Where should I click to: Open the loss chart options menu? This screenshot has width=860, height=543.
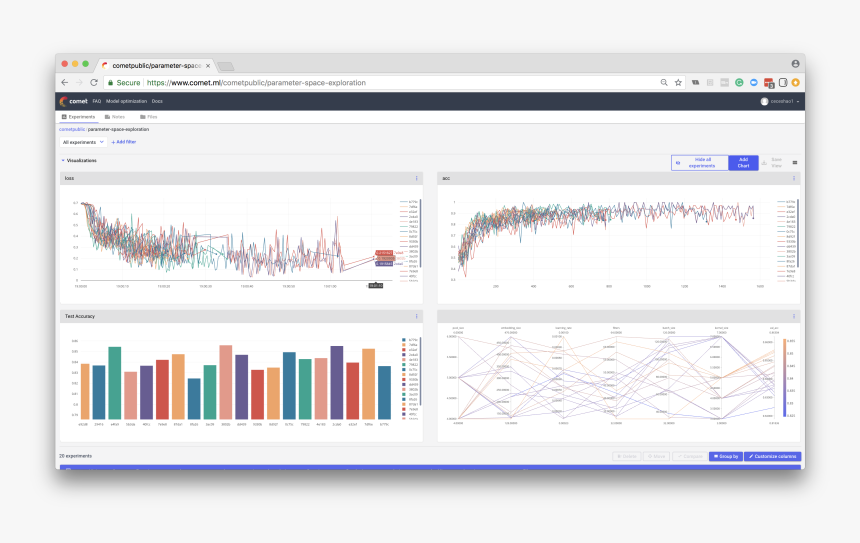tap(416, 178)
